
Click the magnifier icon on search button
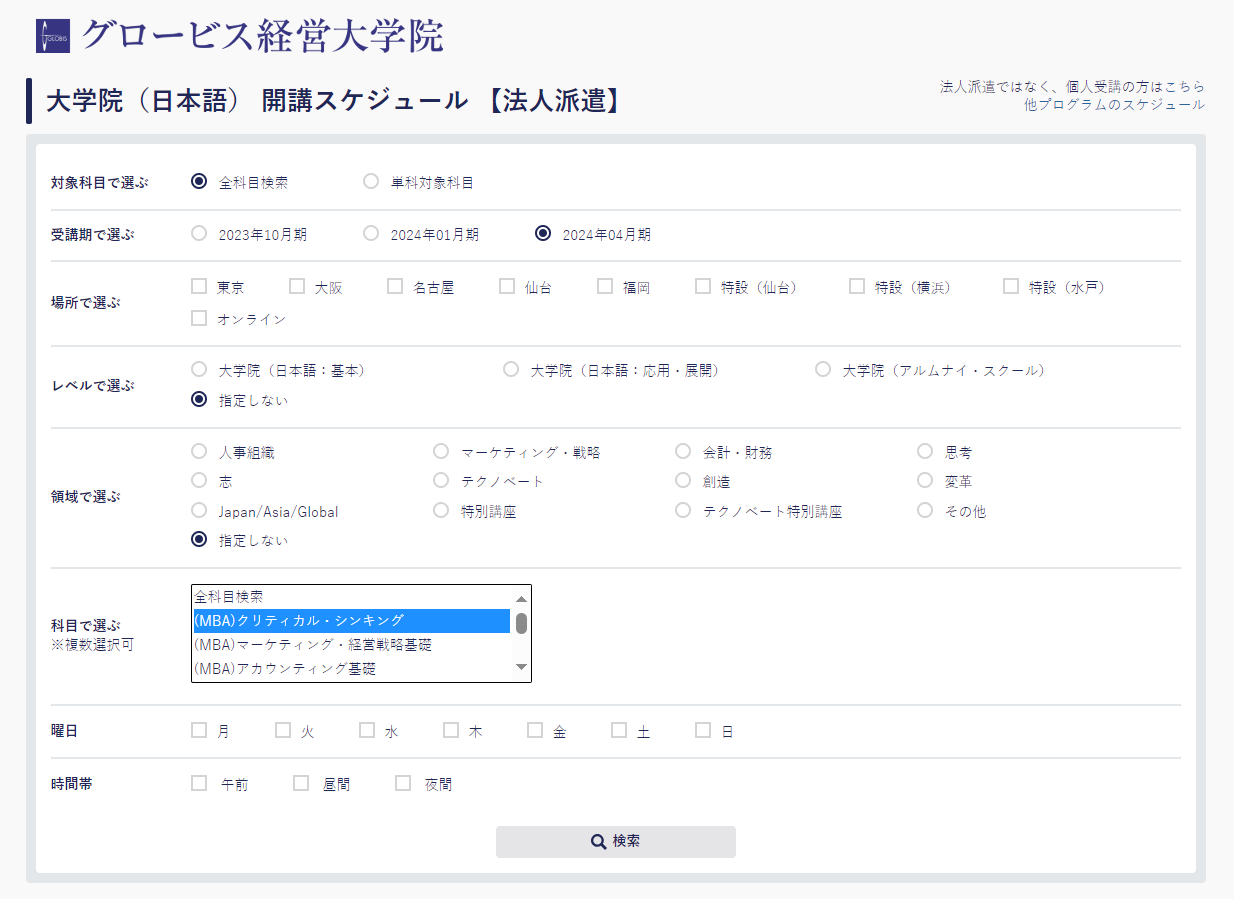click(598, 842)
